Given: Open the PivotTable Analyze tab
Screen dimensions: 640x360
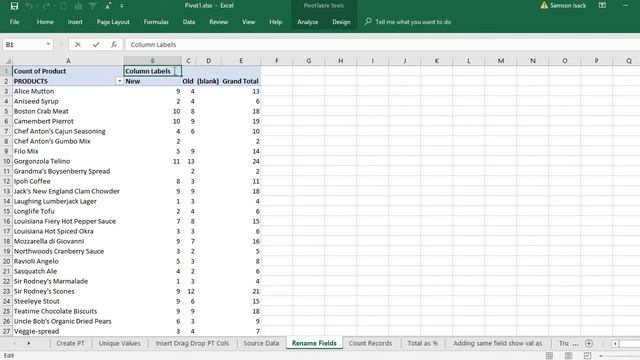Looking at the screenshot, I should click(x=307, y=22).
